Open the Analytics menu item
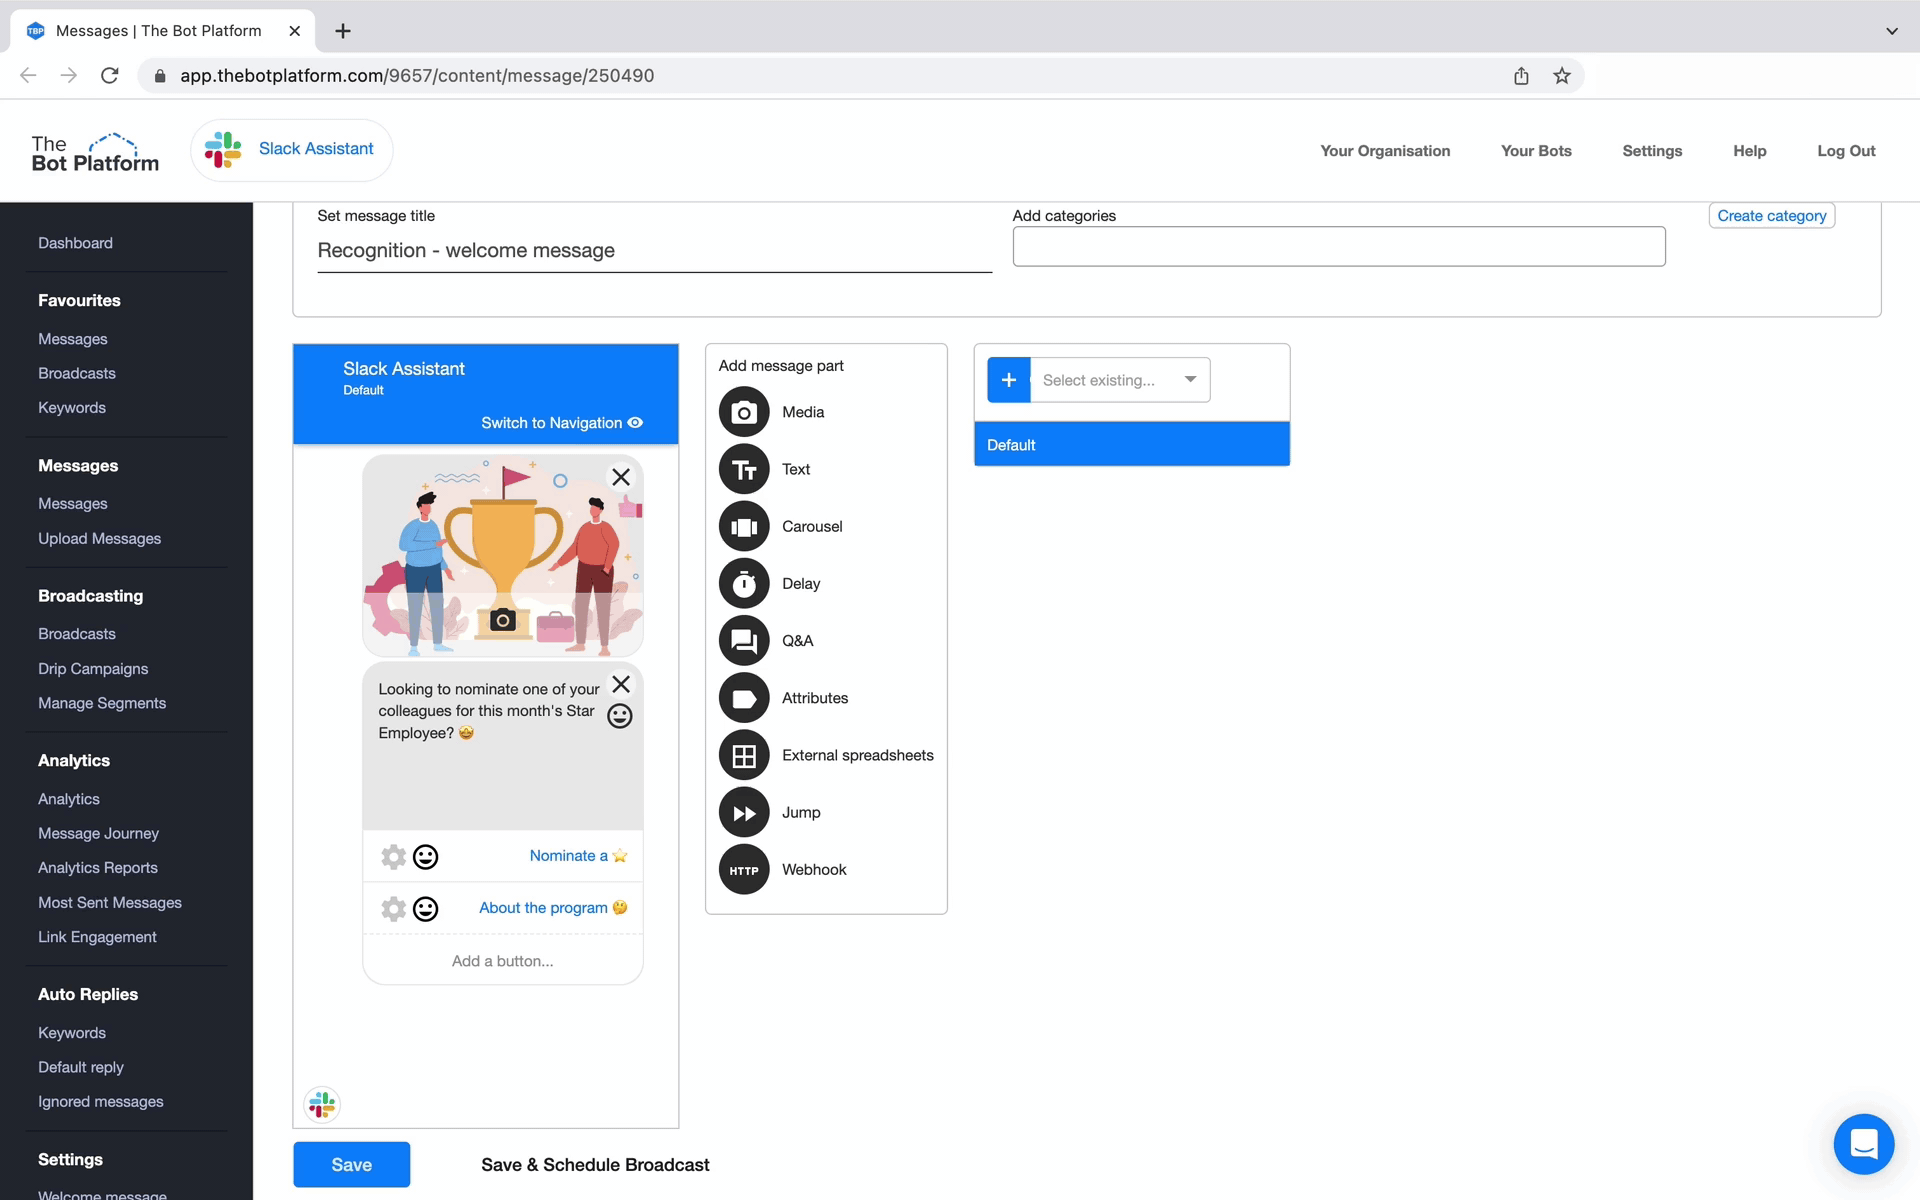The height and width of the screenshot is (1200, 1920). tap(68, 798)
